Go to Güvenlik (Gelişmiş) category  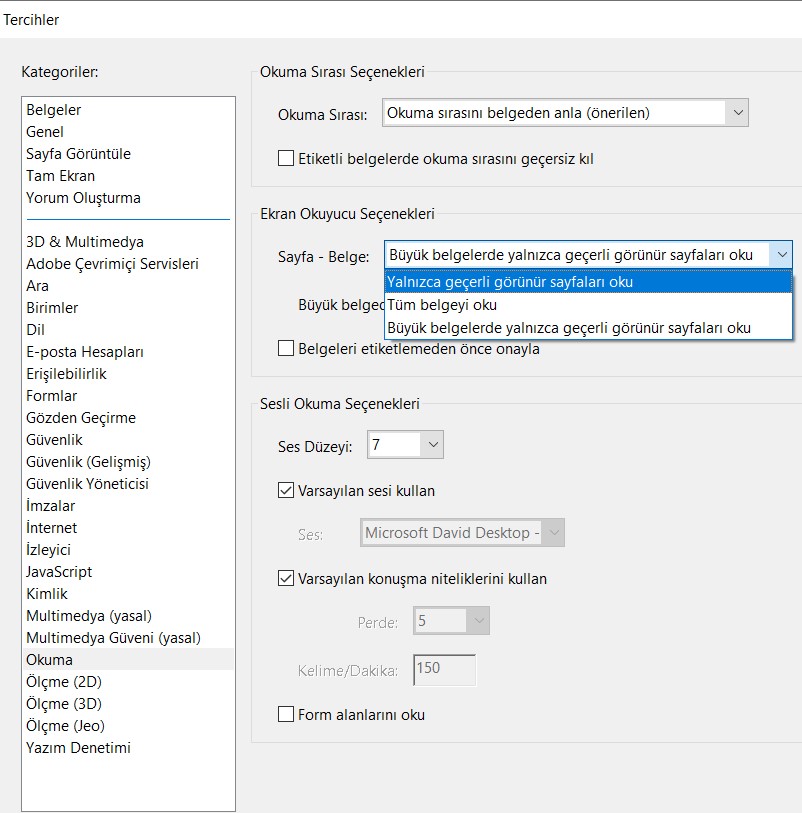coord(88,462)
